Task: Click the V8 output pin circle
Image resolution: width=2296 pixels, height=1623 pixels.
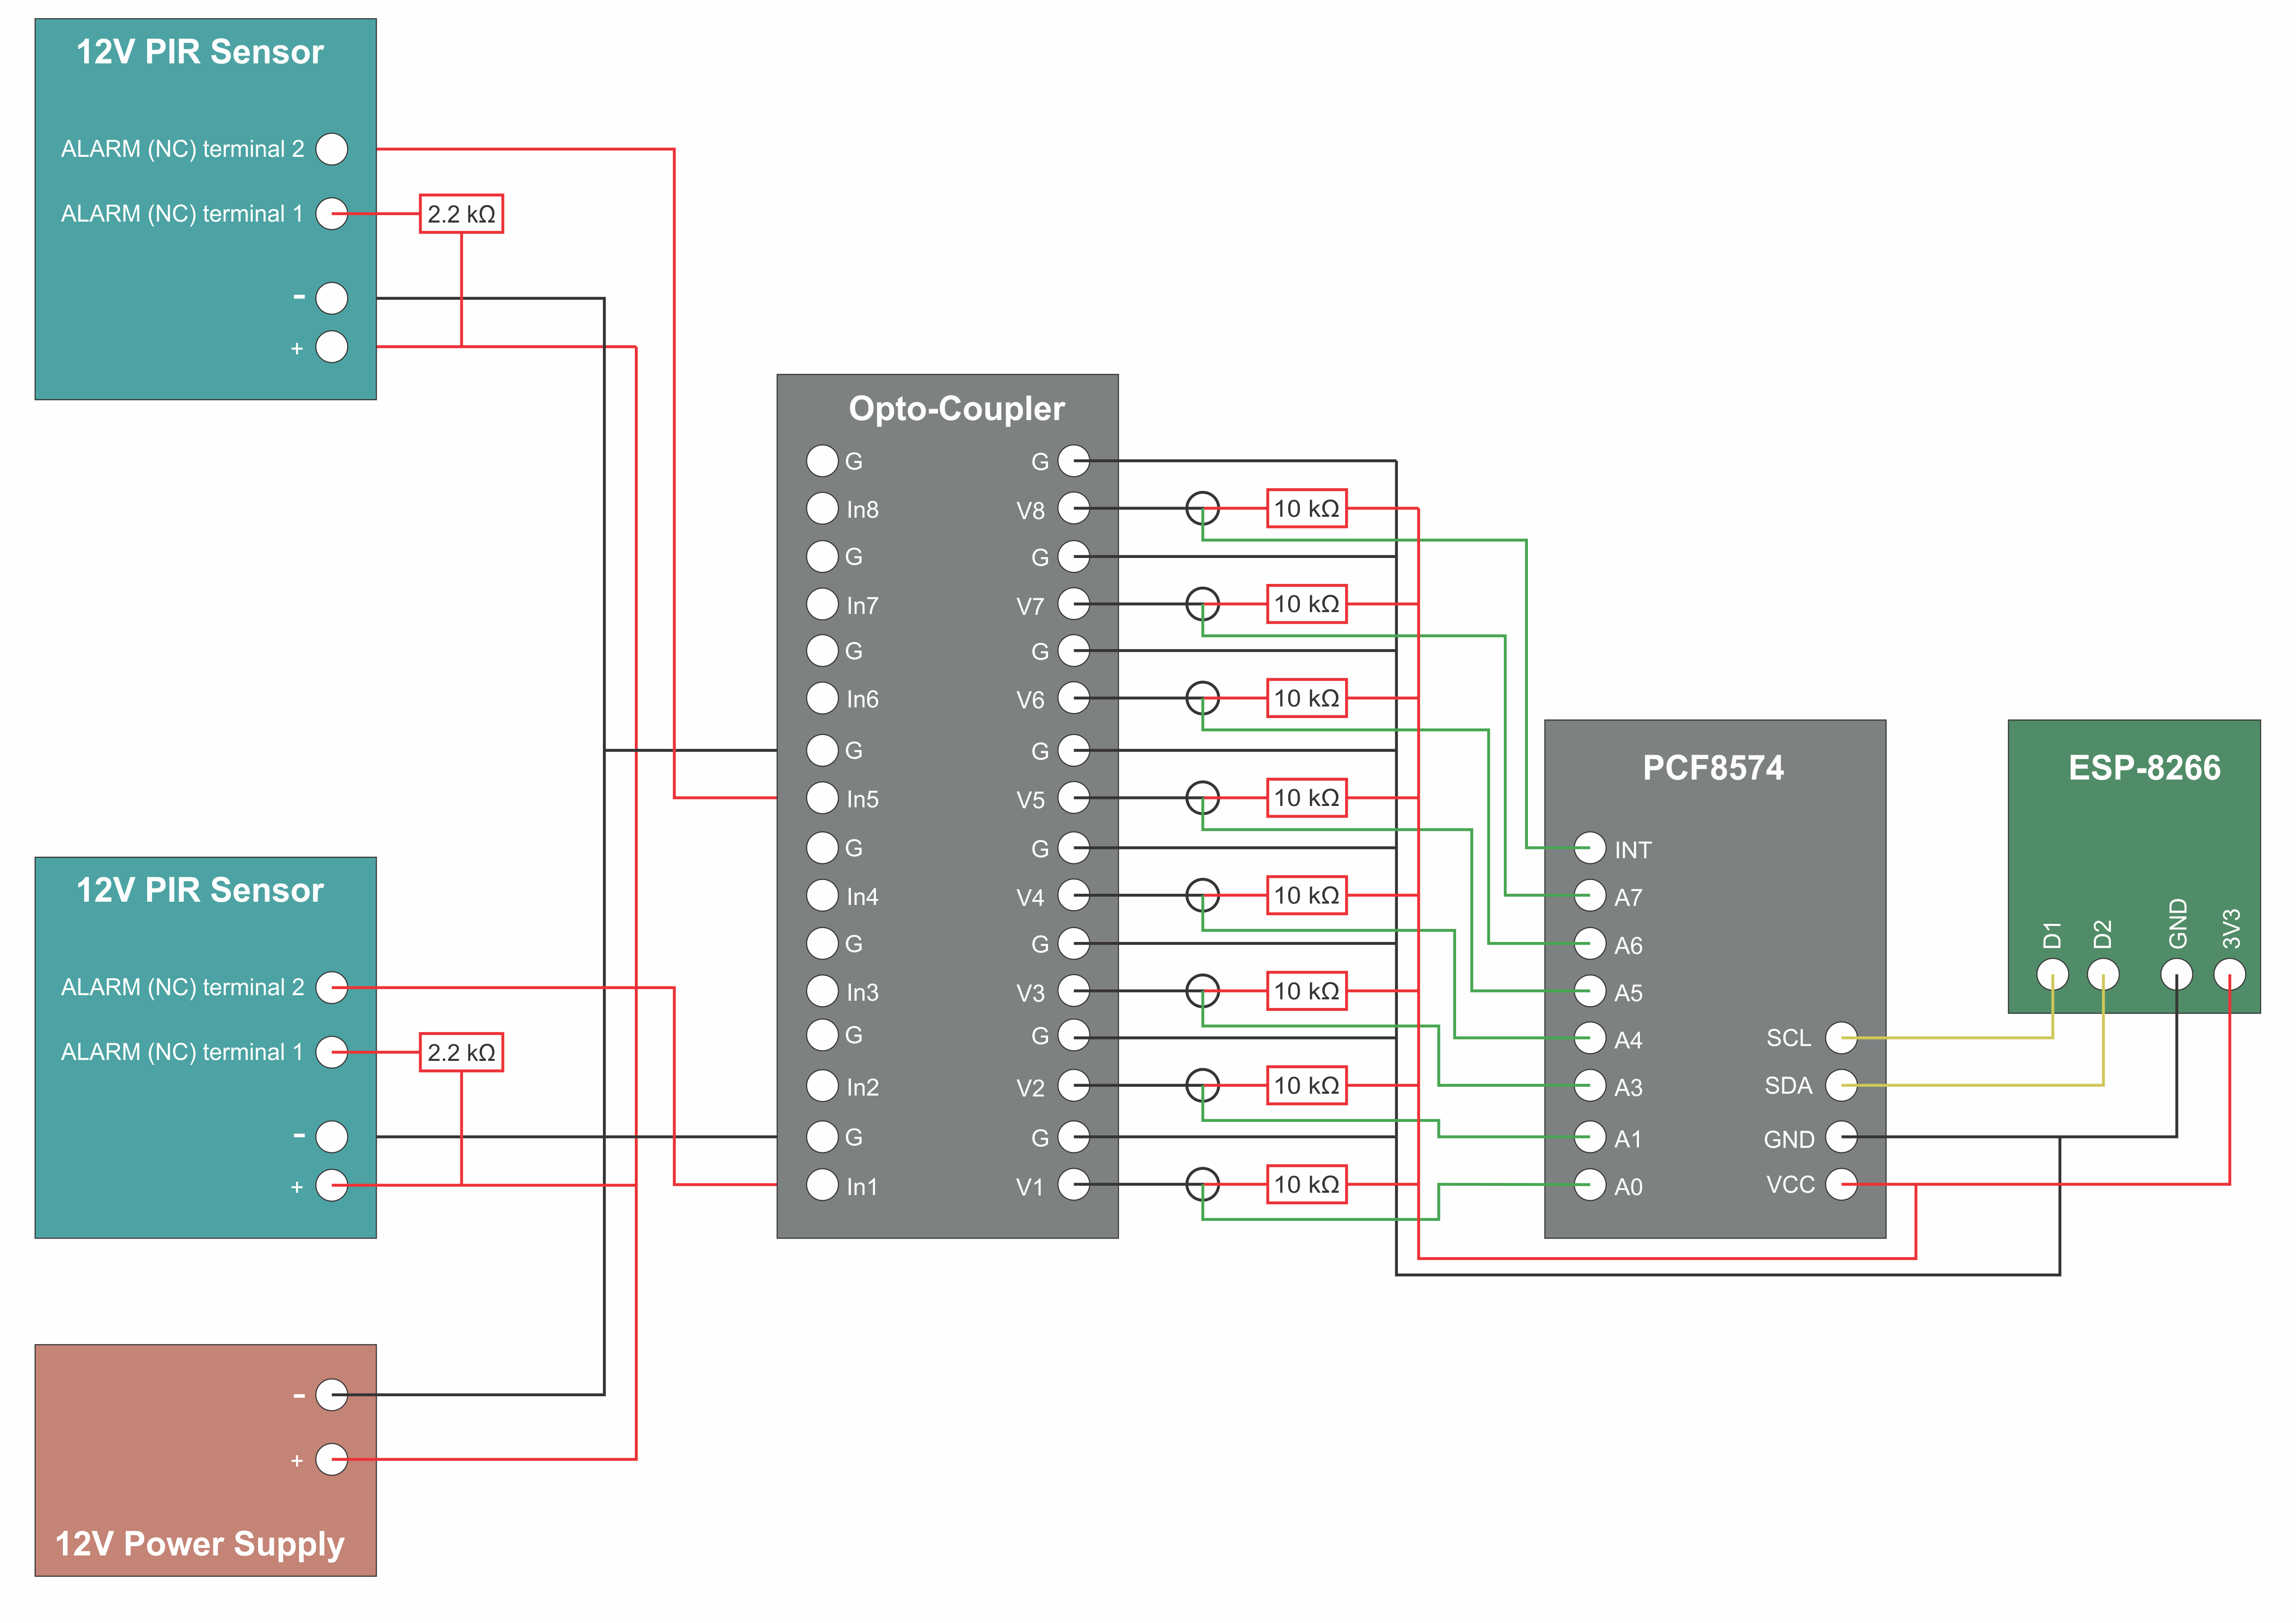Action: point(1074,508)
